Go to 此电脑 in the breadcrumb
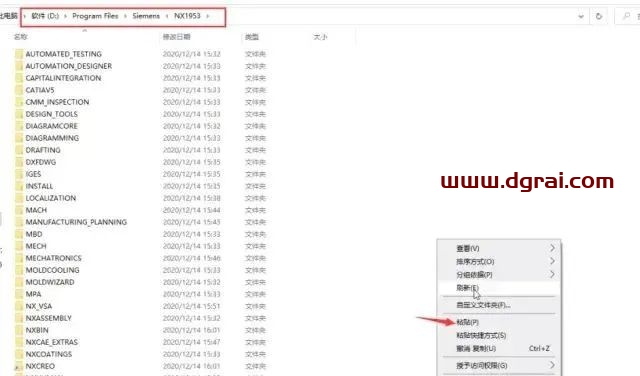Viewport: 640px width, 376px height. [x=8, y=16]
